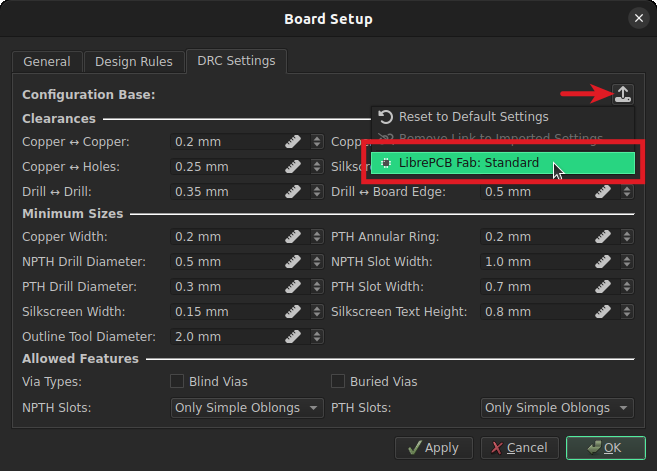The height and width of the screenshot is (471, 657).
Task: Choose Reset to Default Settings menu entry
Action: pyautogui.click(x=503, y=117)
